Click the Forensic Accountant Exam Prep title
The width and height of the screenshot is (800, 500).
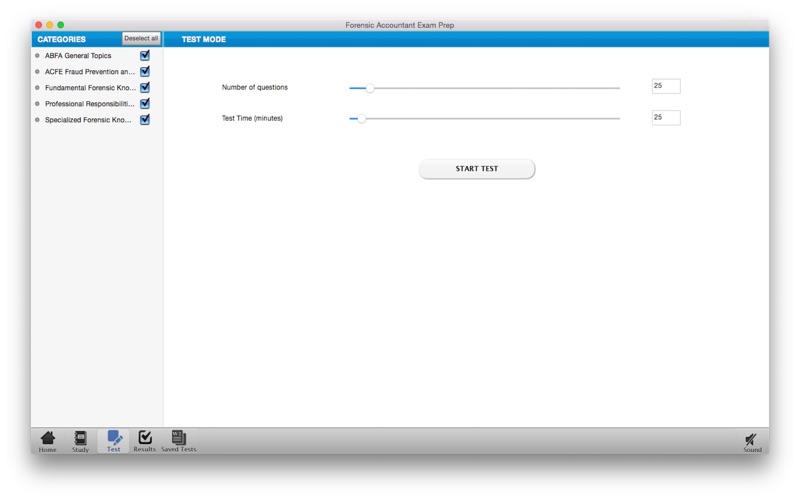pyautogui.click(x=399, y=25)
